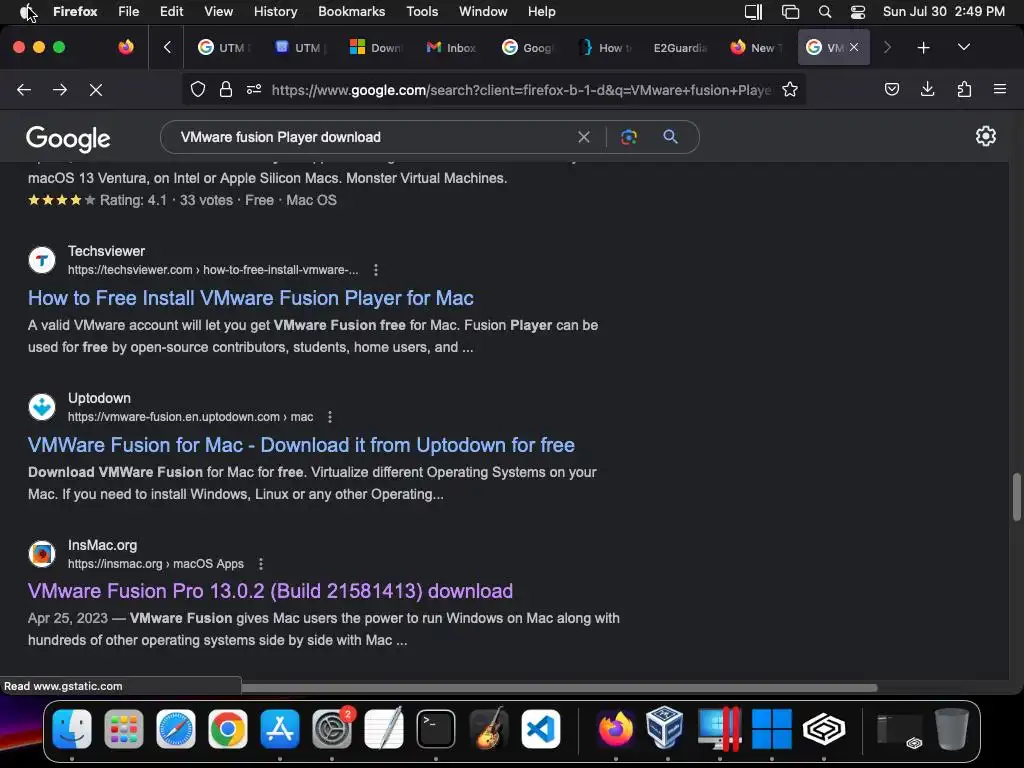Image resolution: width=1024 pixels, height=768 pixels.
Task: Open VirtualBox from the dock
Action: click(665, 728)
